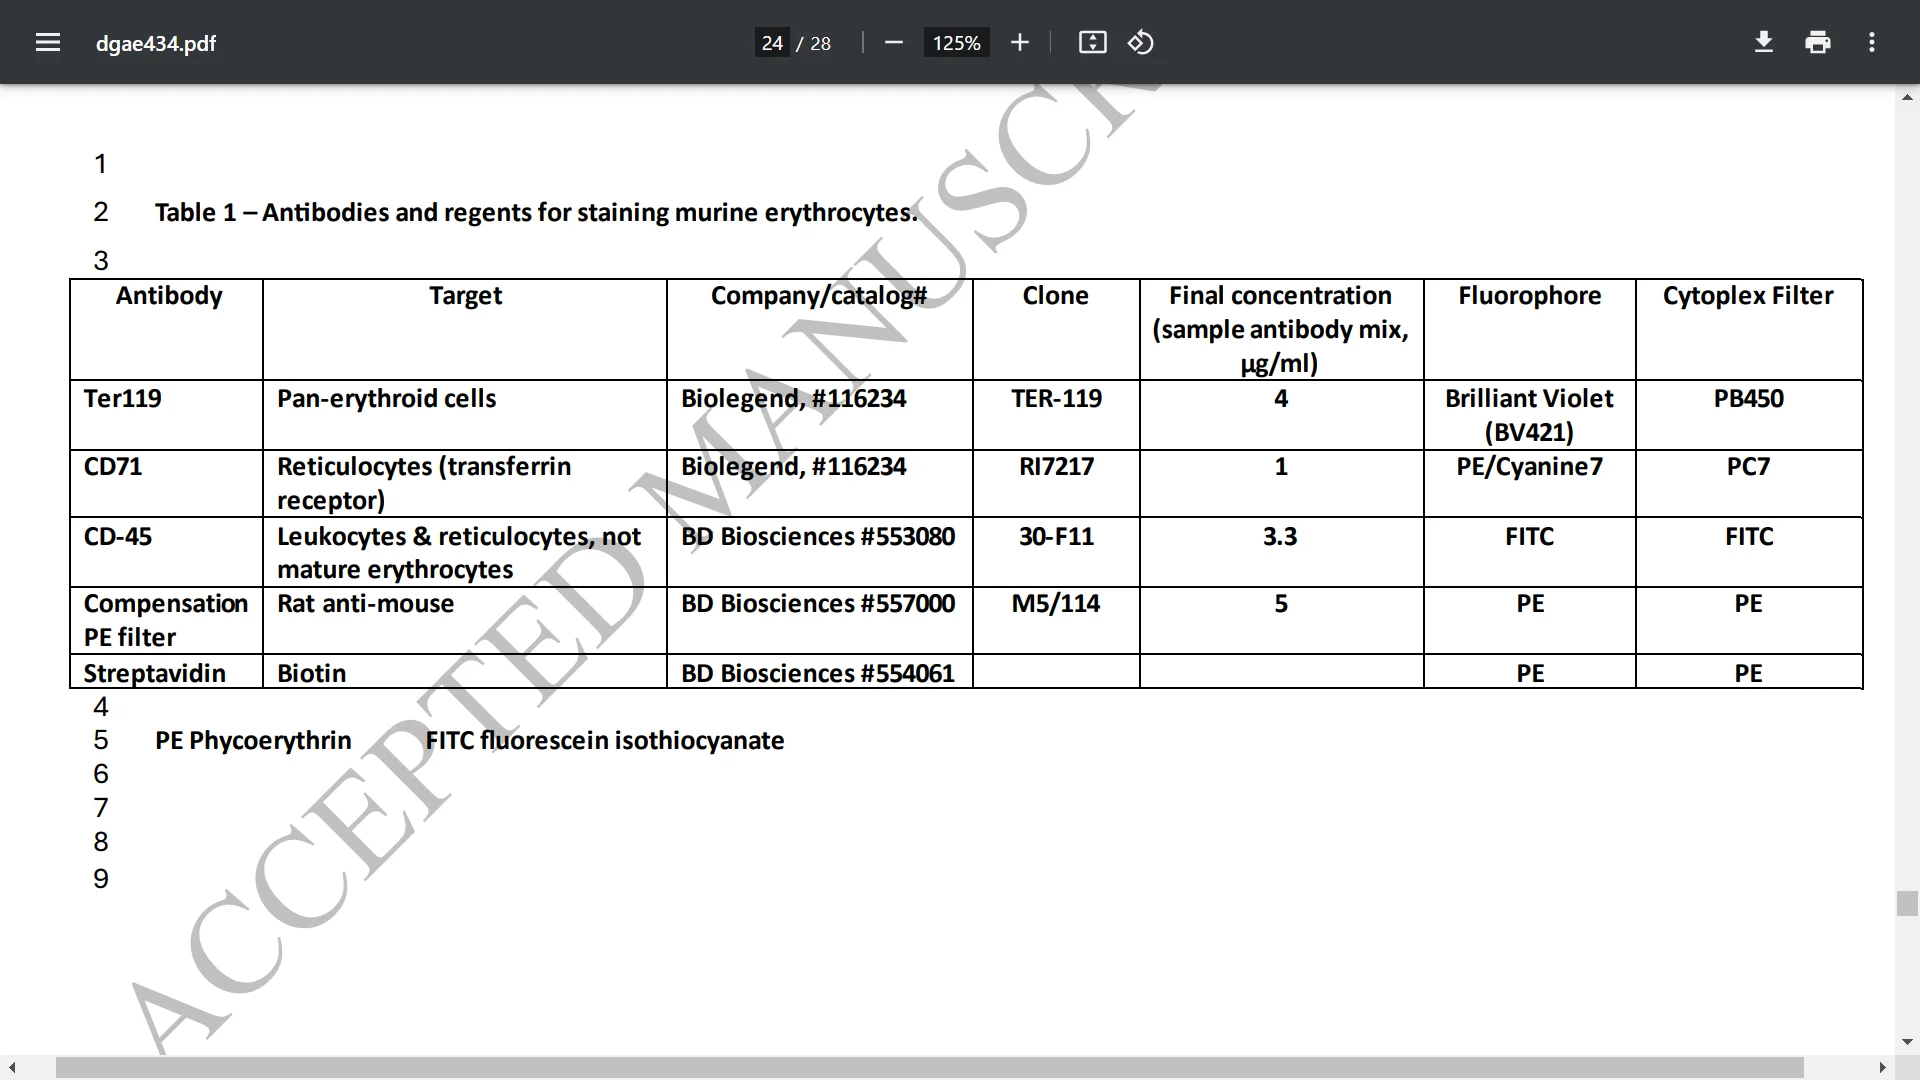Click the horizontal scrollbar right arrow
1920x1080 pixels.
pyautogui.click(x=1883, y=1068)
